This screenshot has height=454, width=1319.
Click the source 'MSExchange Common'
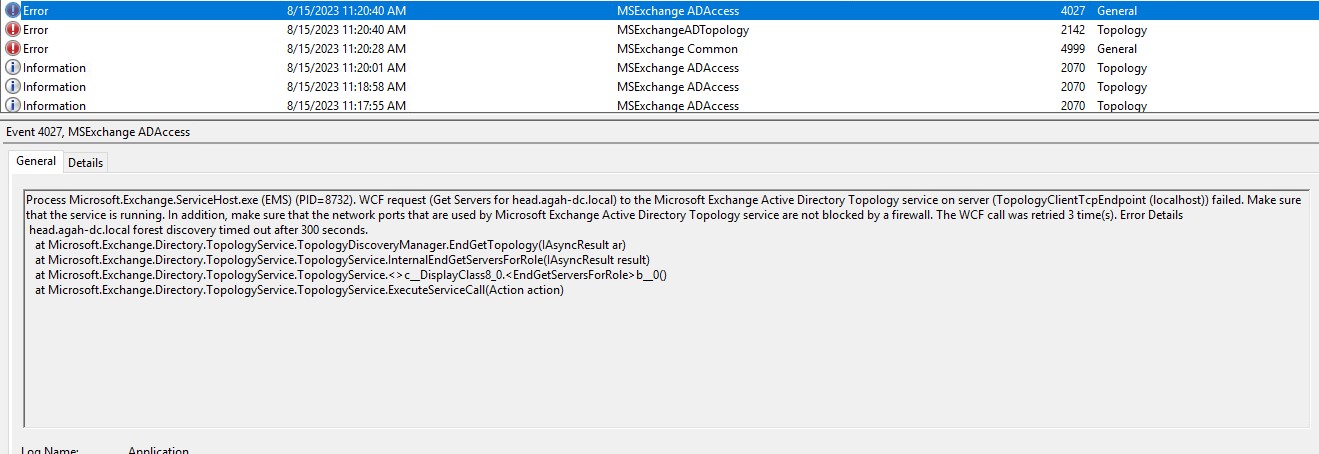point(678,49)
